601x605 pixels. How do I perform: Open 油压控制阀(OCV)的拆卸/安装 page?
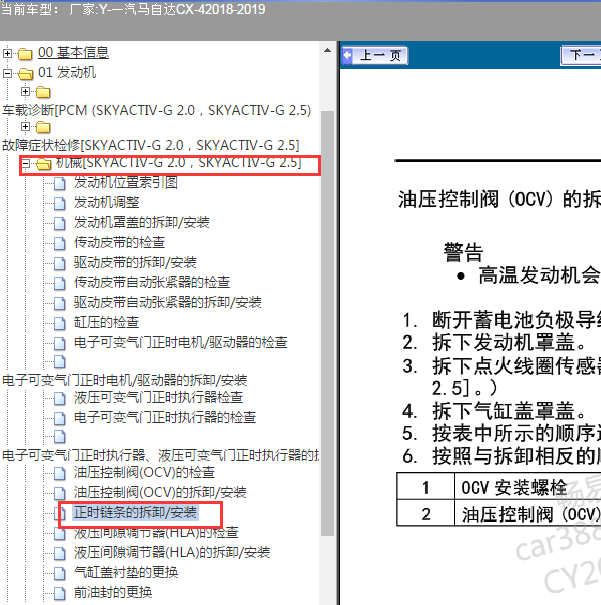point(160,493)
